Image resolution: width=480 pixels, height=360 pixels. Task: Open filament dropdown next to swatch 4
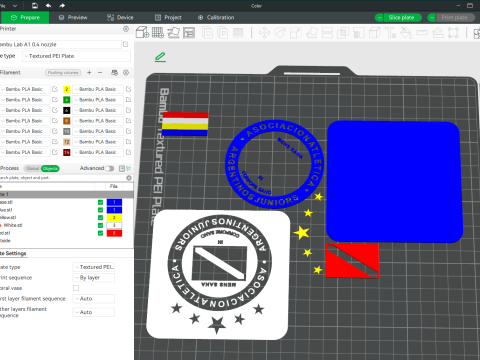coord(98,100)
